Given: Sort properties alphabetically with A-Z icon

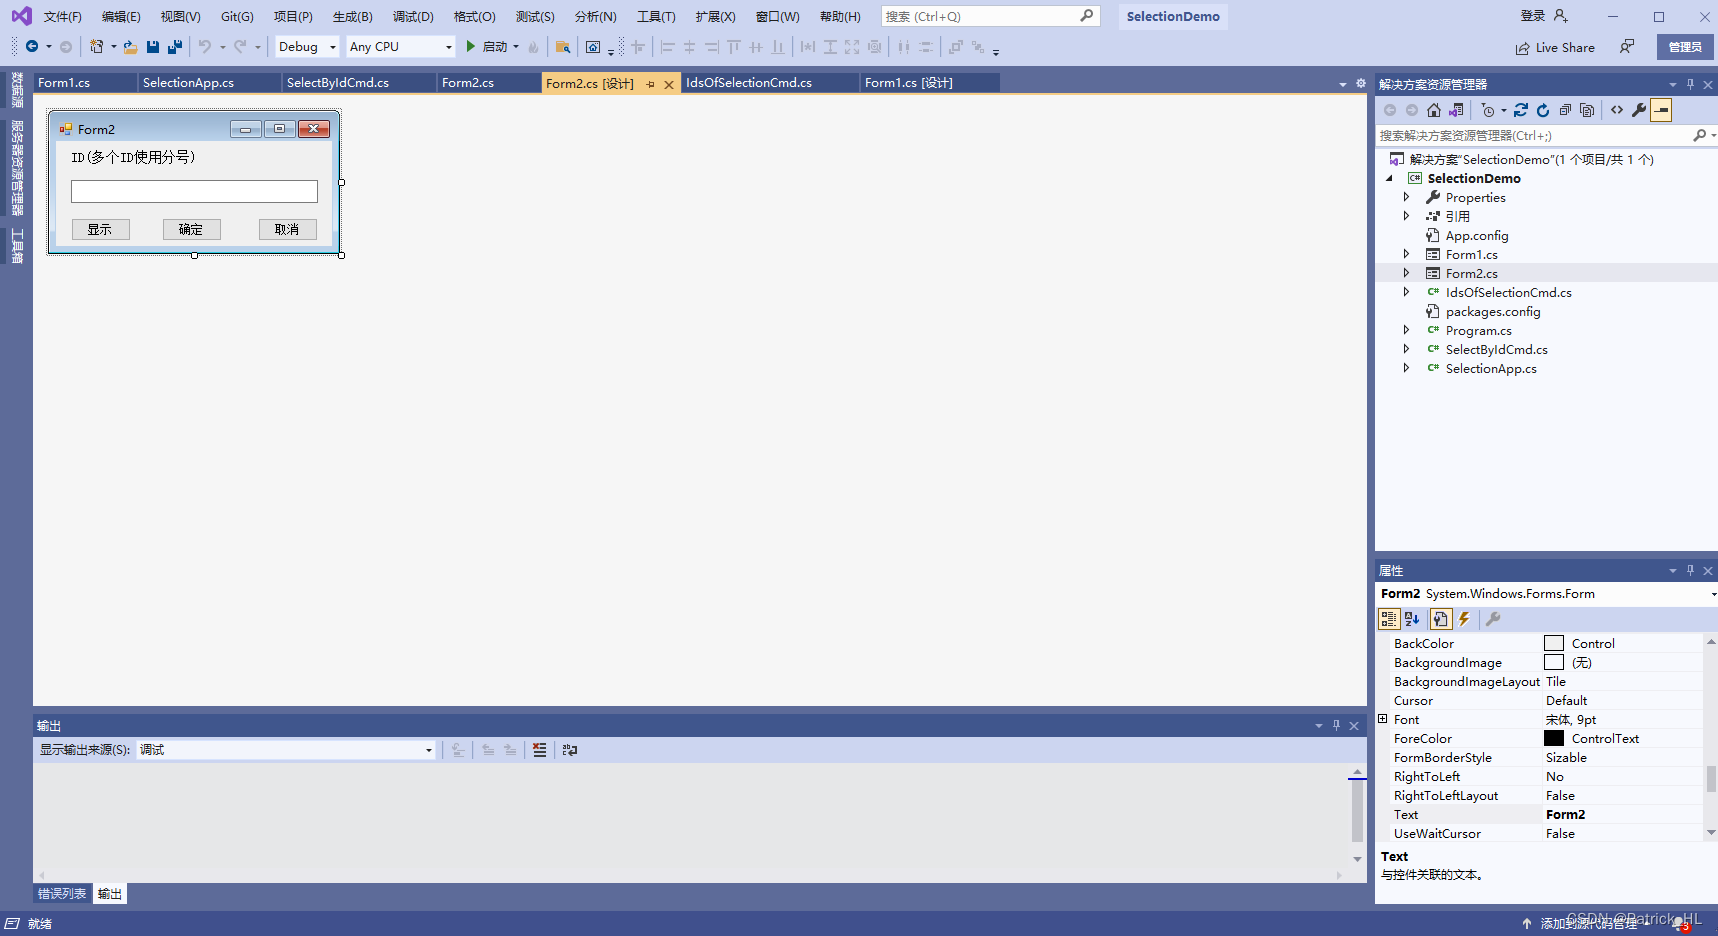Looking at the screenshot, I should pyautogui.click(x=1412, y=619).
